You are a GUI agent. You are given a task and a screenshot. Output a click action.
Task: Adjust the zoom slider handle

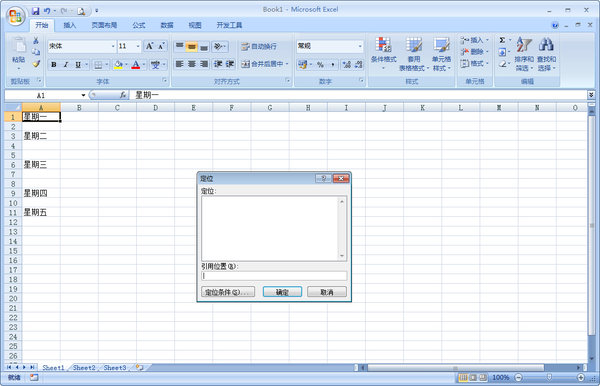point(549,378)
